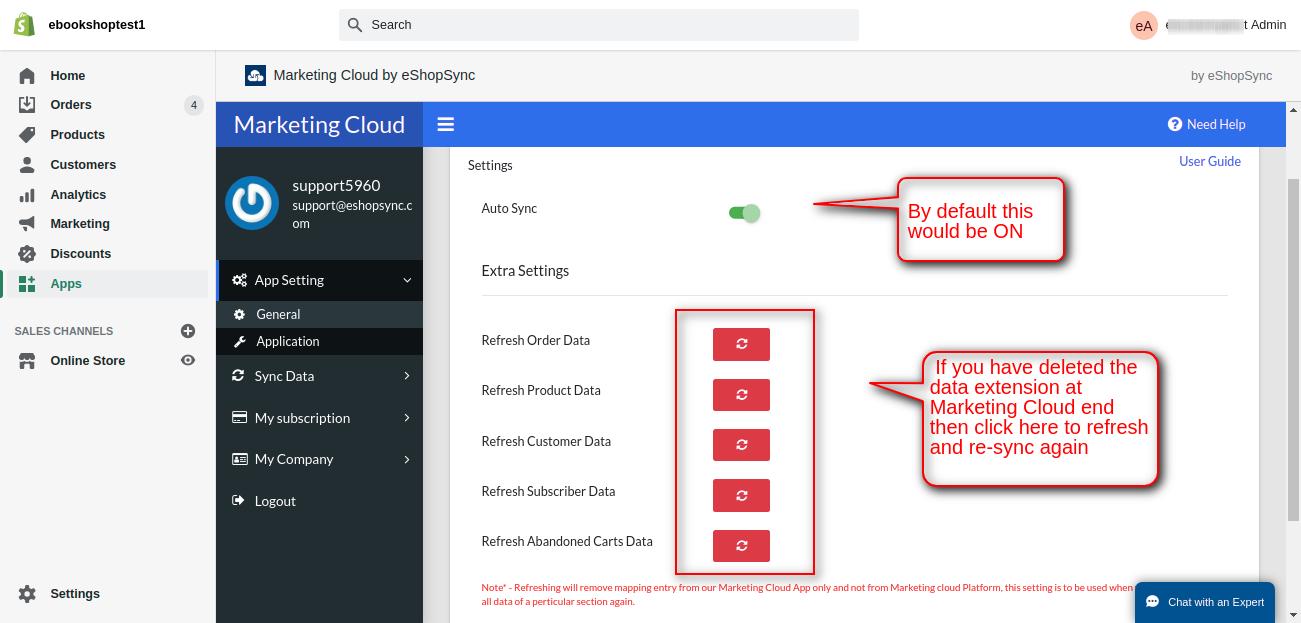
Task: Refresh Subscriber Data
Action: 741,495
